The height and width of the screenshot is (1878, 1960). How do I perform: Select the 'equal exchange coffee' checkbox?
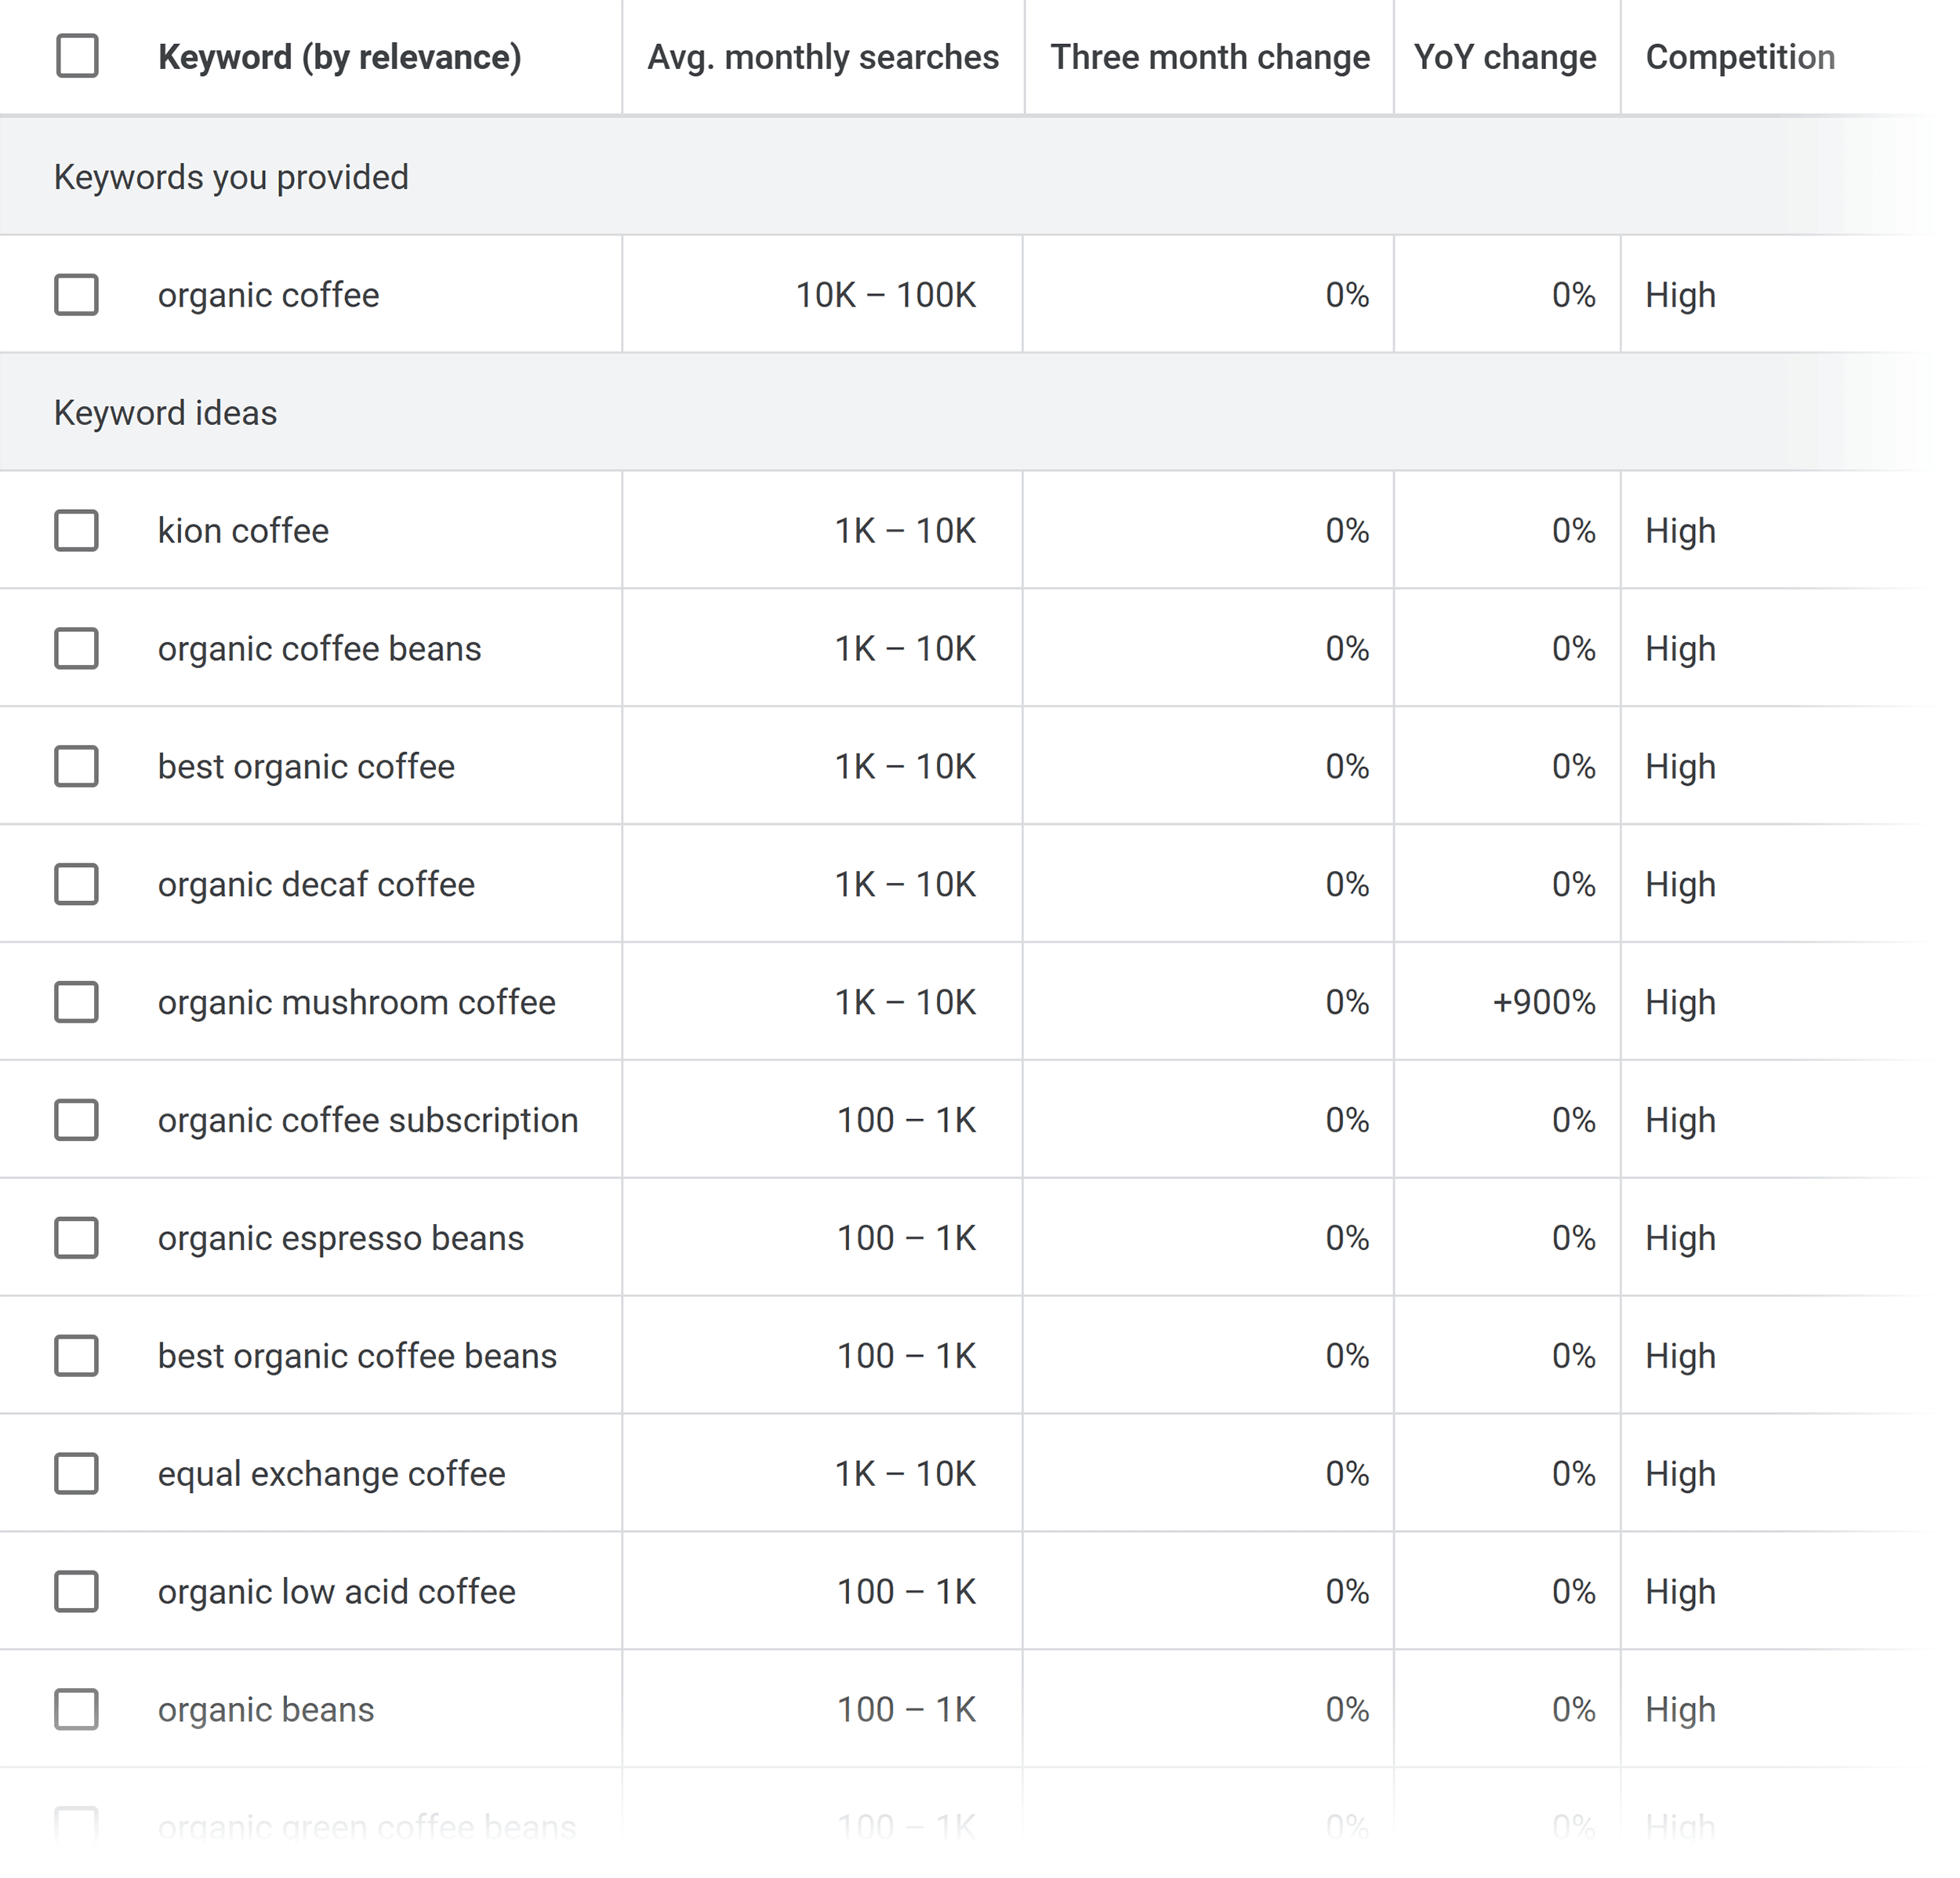pos(76,1474)
